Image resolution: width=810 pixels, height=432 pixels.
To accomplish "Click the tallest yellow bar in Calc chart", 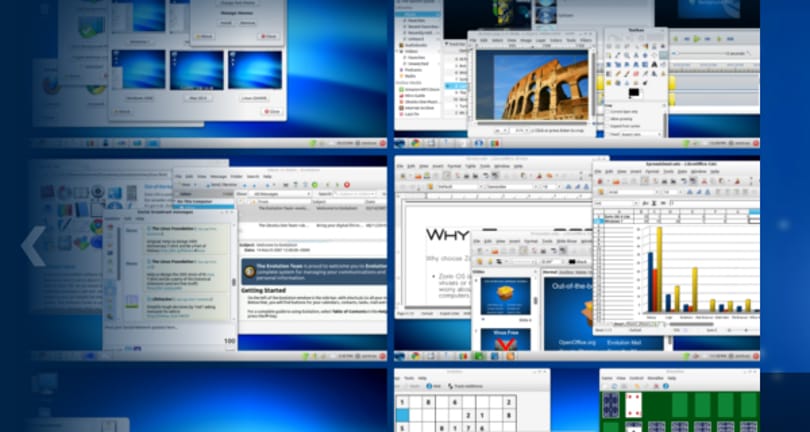I will tap(659, 269).
